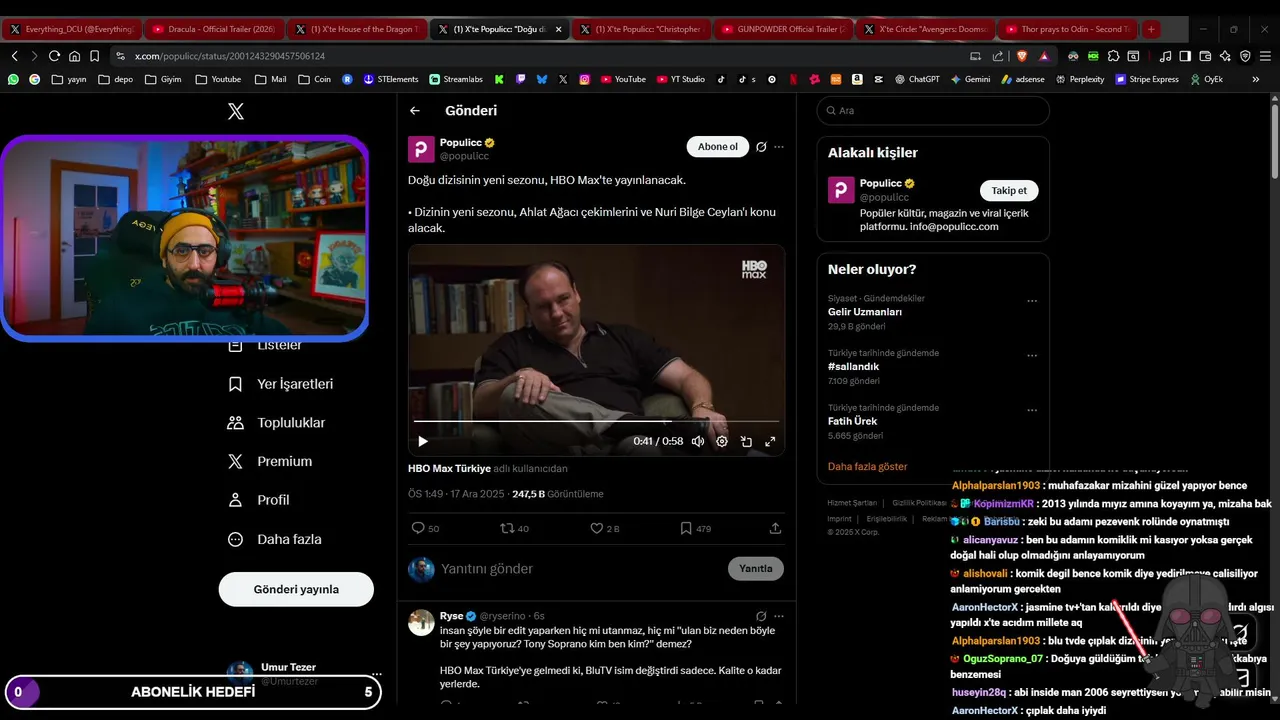Click the X logo home icon

coord(236,111)
